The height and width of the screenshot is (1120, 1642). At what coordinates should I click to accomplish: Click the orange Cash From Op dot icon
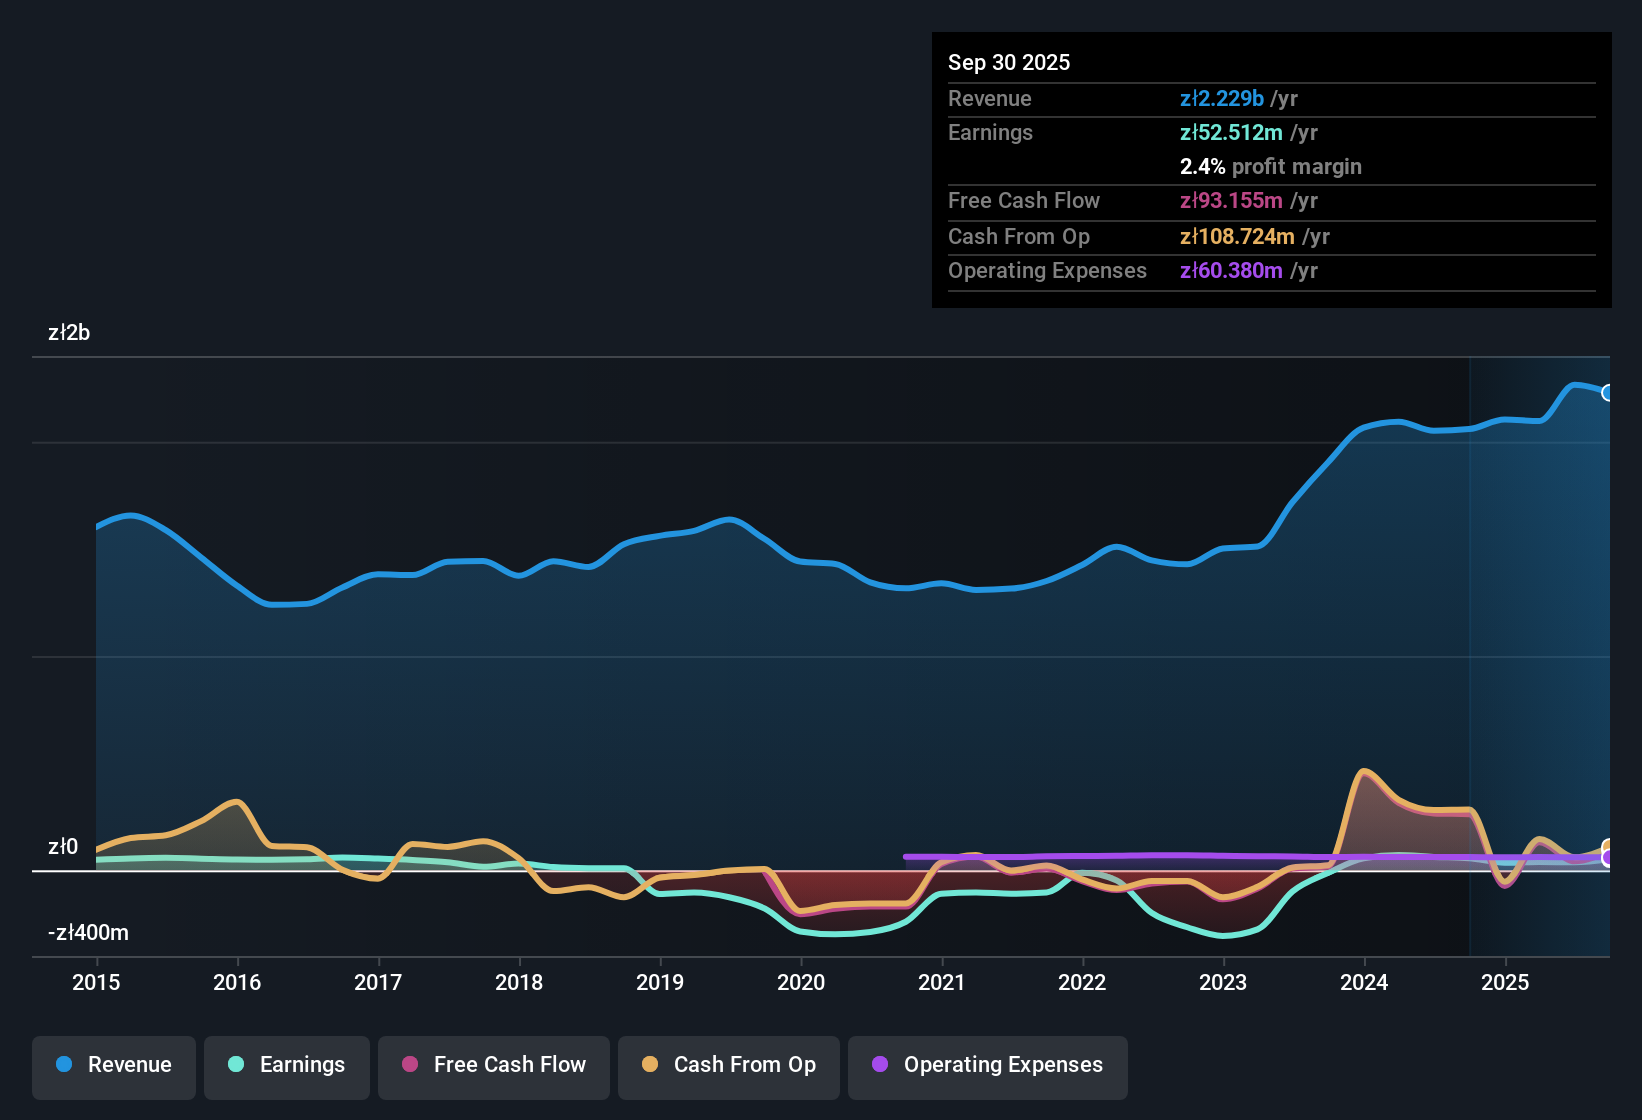(649, 1065)
